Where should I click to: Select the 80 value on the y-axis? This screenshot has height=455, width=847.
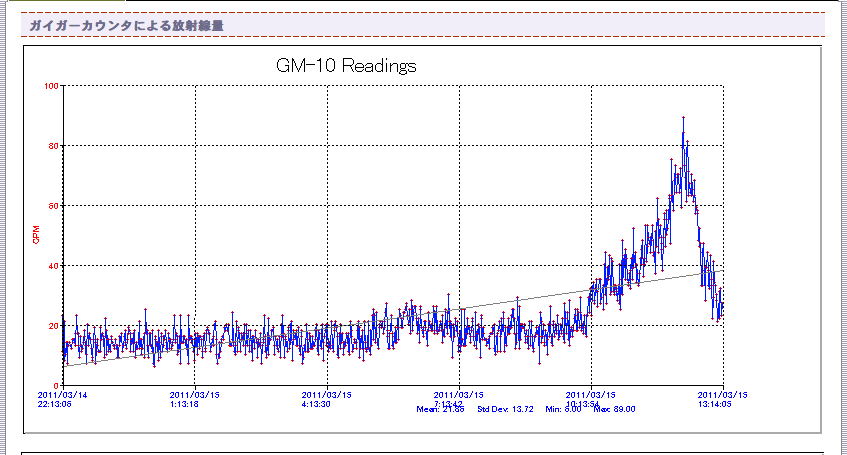(54, 146)
